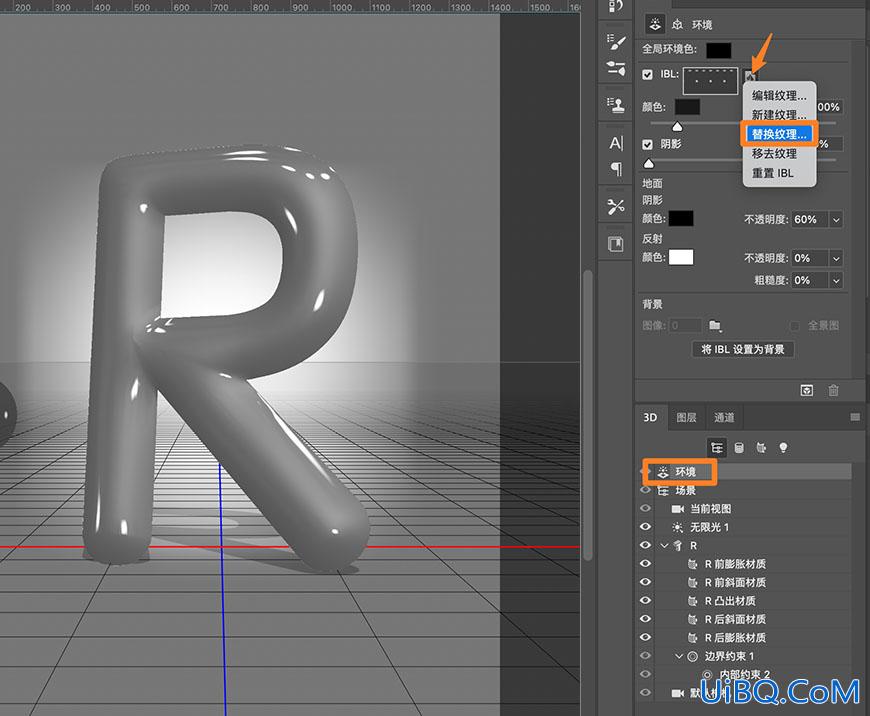This screenshot has height=716, width=870.
Task: Click the trash icon in the Properties panel
Action: click(x=833, y=391)
